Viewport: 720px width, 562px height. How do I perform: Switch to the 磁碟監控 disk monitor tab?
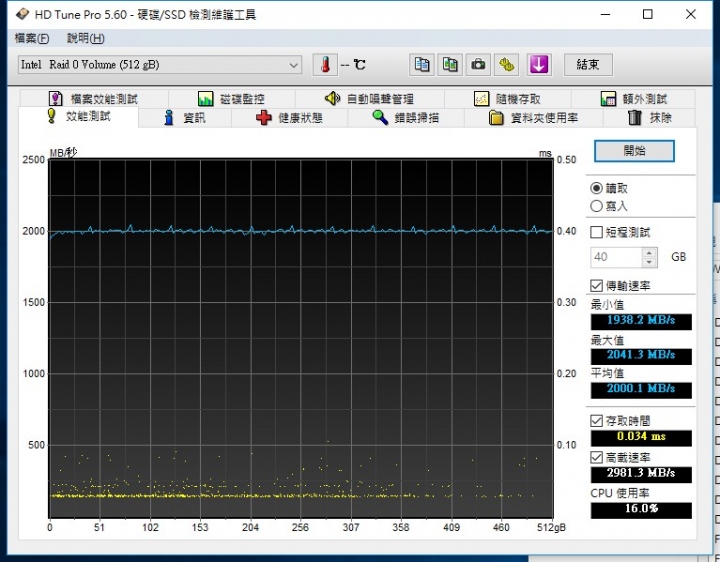pyautogui.click(x=231, y=99)
